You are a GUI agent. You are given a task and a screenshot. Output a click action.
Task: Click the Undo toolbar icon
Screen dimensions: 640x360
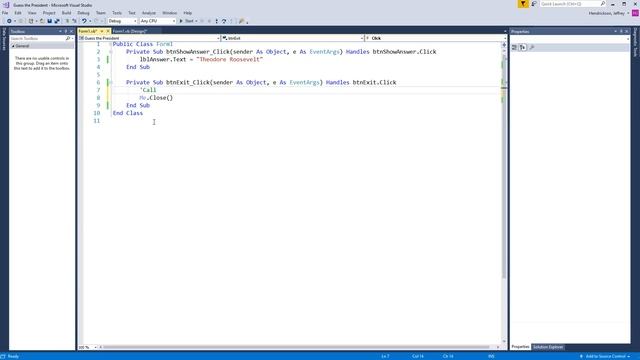point(84,21)
